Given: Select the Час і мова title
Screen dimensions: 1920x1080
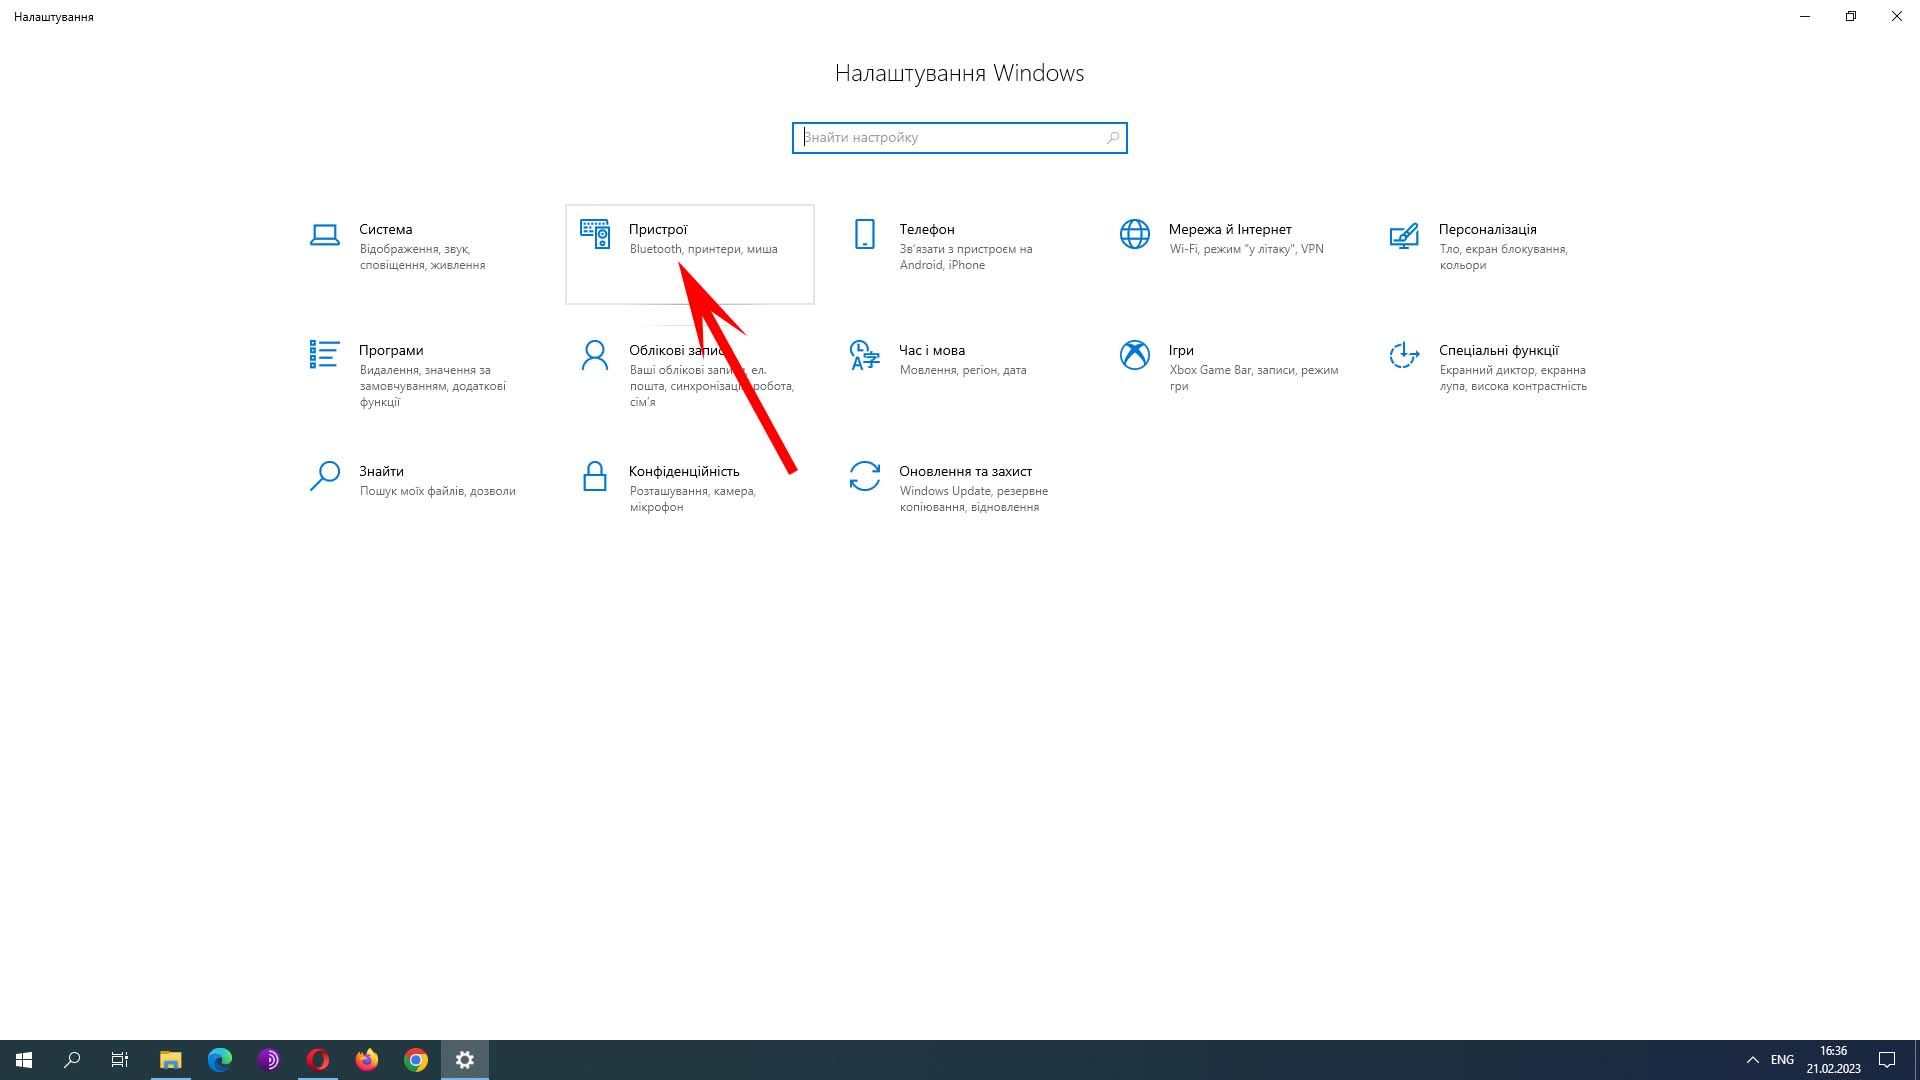Looking at the screenshot, I should coord(932,351).
